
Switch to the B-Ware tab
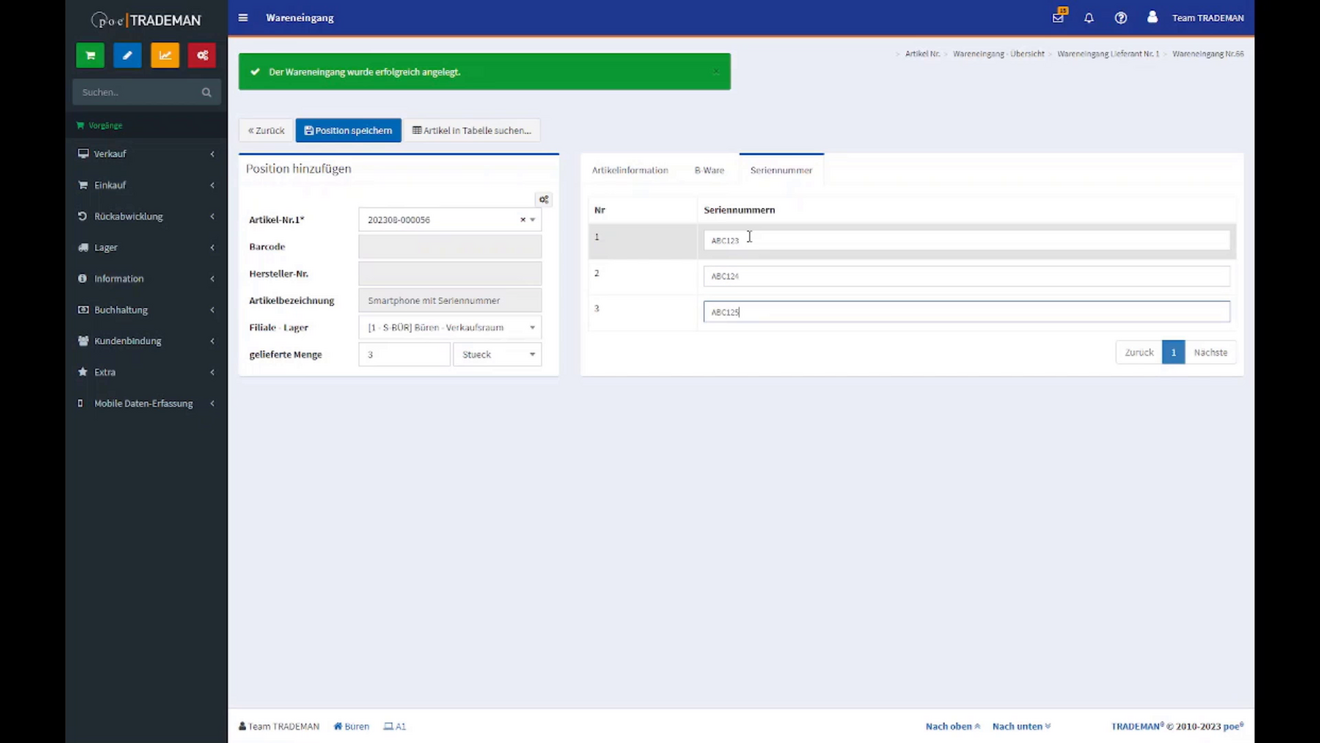(709, 170)
